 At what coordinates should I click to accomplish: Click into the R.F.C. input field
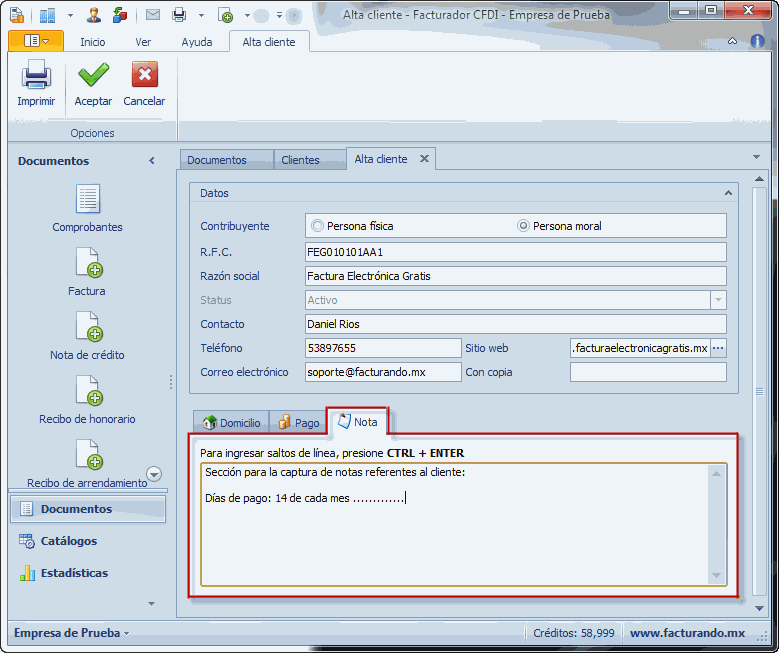point(515,252)
